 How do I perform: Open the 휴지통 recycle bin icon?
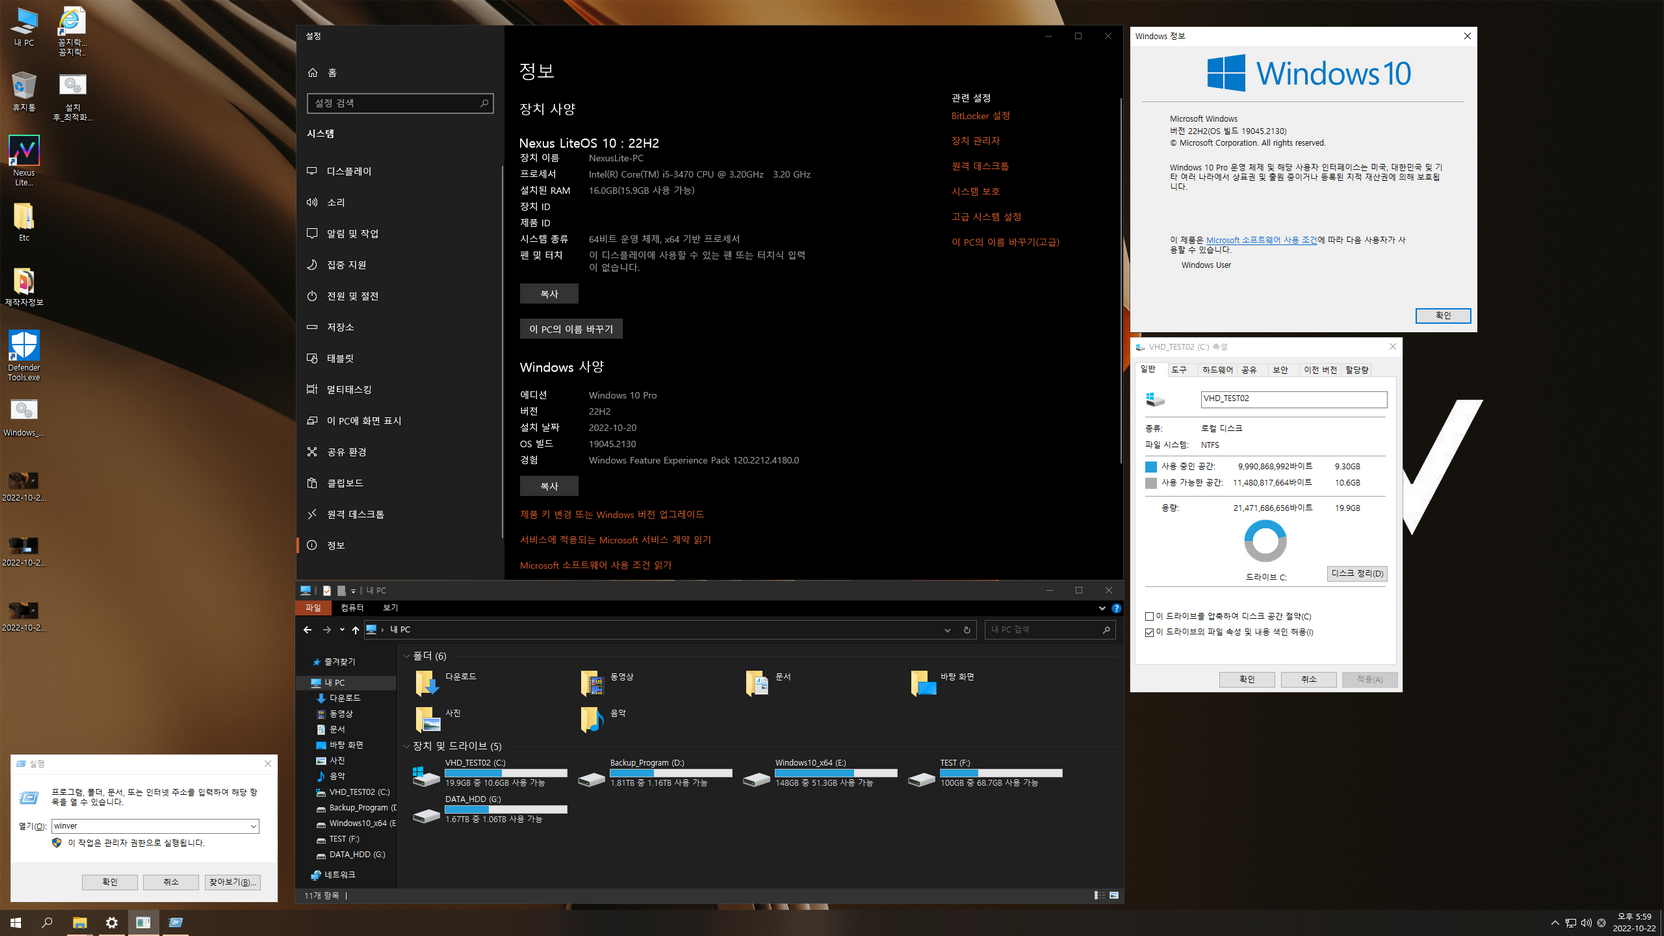[24, 91]
